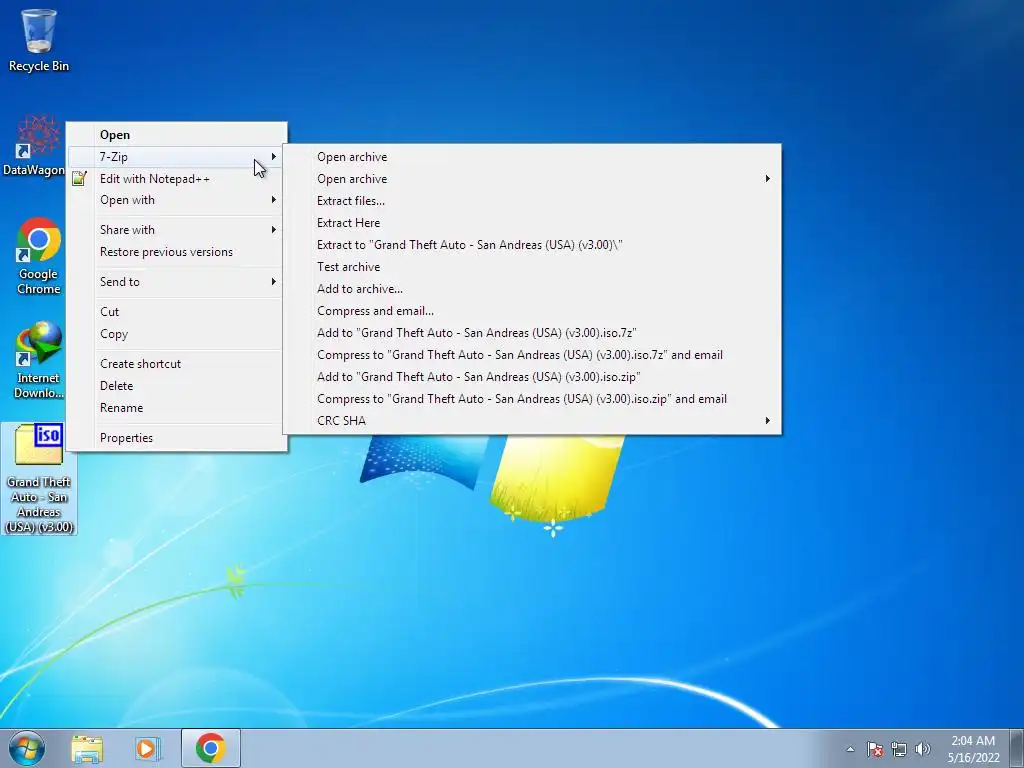Expand the 7-Zip submenu arrow
This screenshot has width=1024, height=768.
[x=274, y=157]
